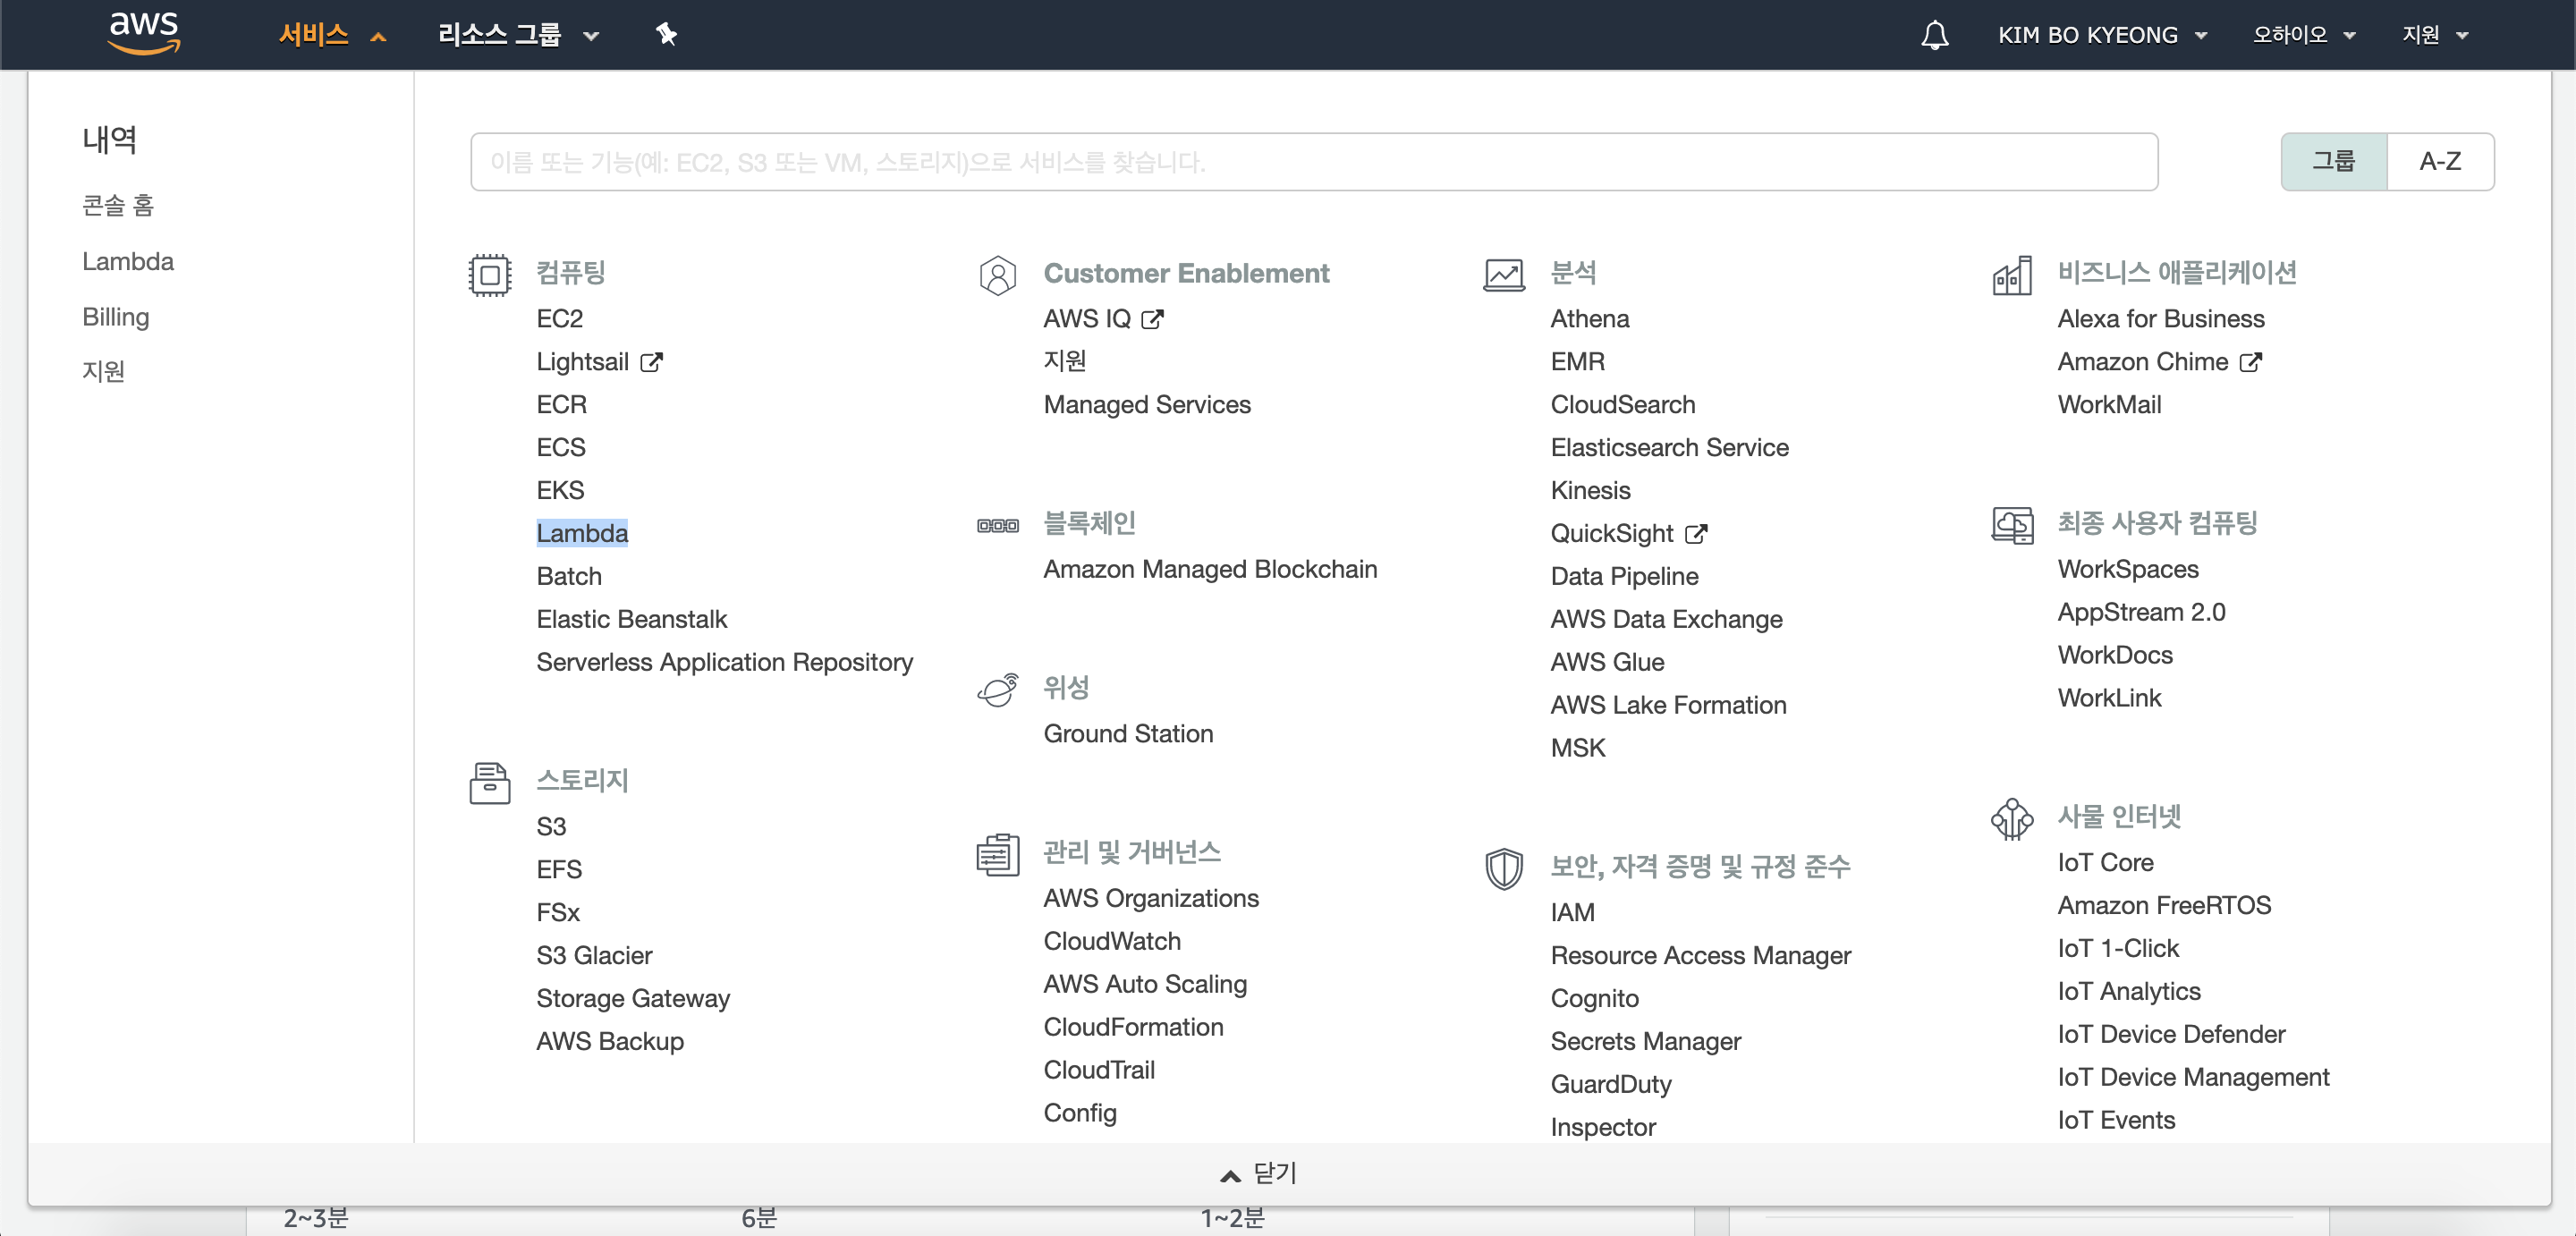This screenshot has height=1236, width=2576.
Task: Open Managed Services link
Action: coord(1147,405)
